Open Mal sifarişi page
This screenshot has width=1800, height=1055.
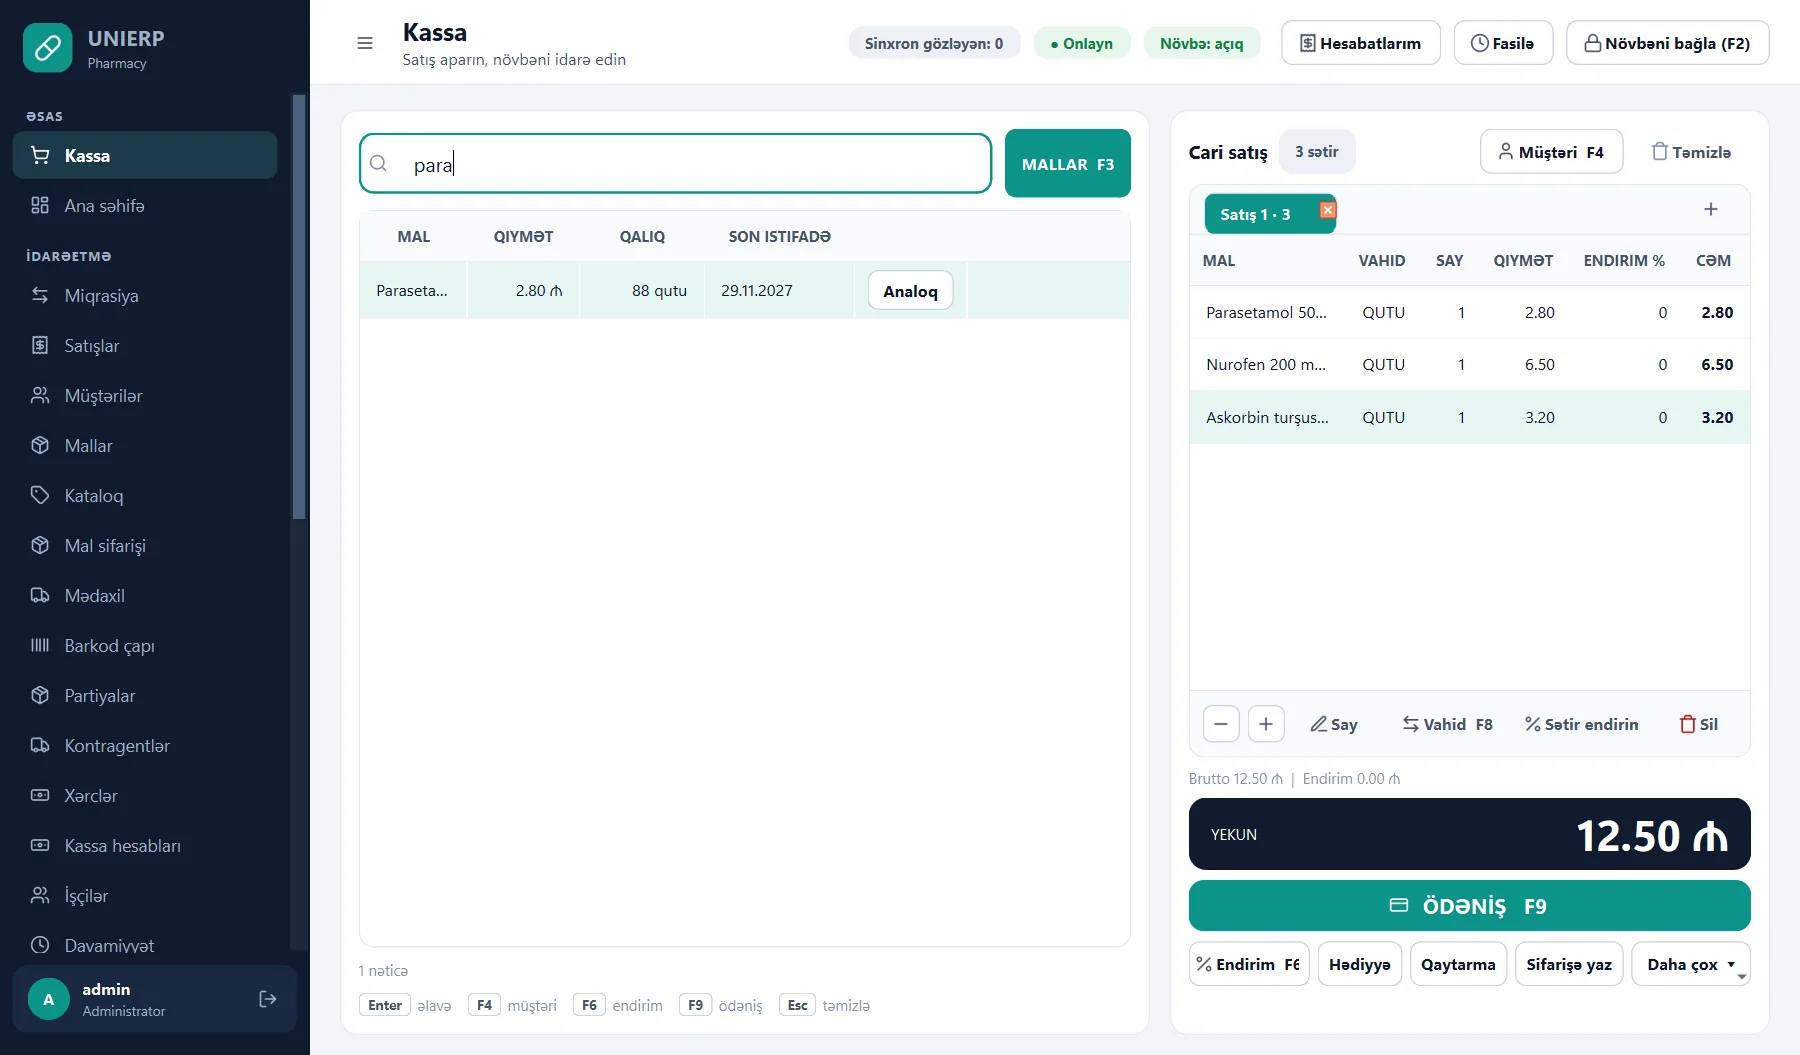[x=145, y=546]
